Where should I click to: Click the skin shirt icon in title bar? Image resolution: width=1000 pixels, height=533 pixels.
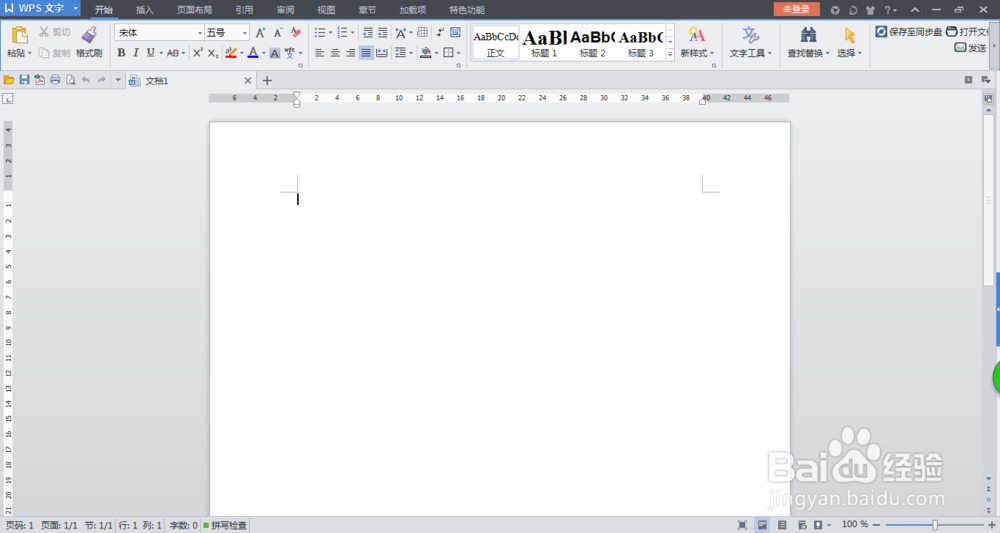click(x=871, y=10)
